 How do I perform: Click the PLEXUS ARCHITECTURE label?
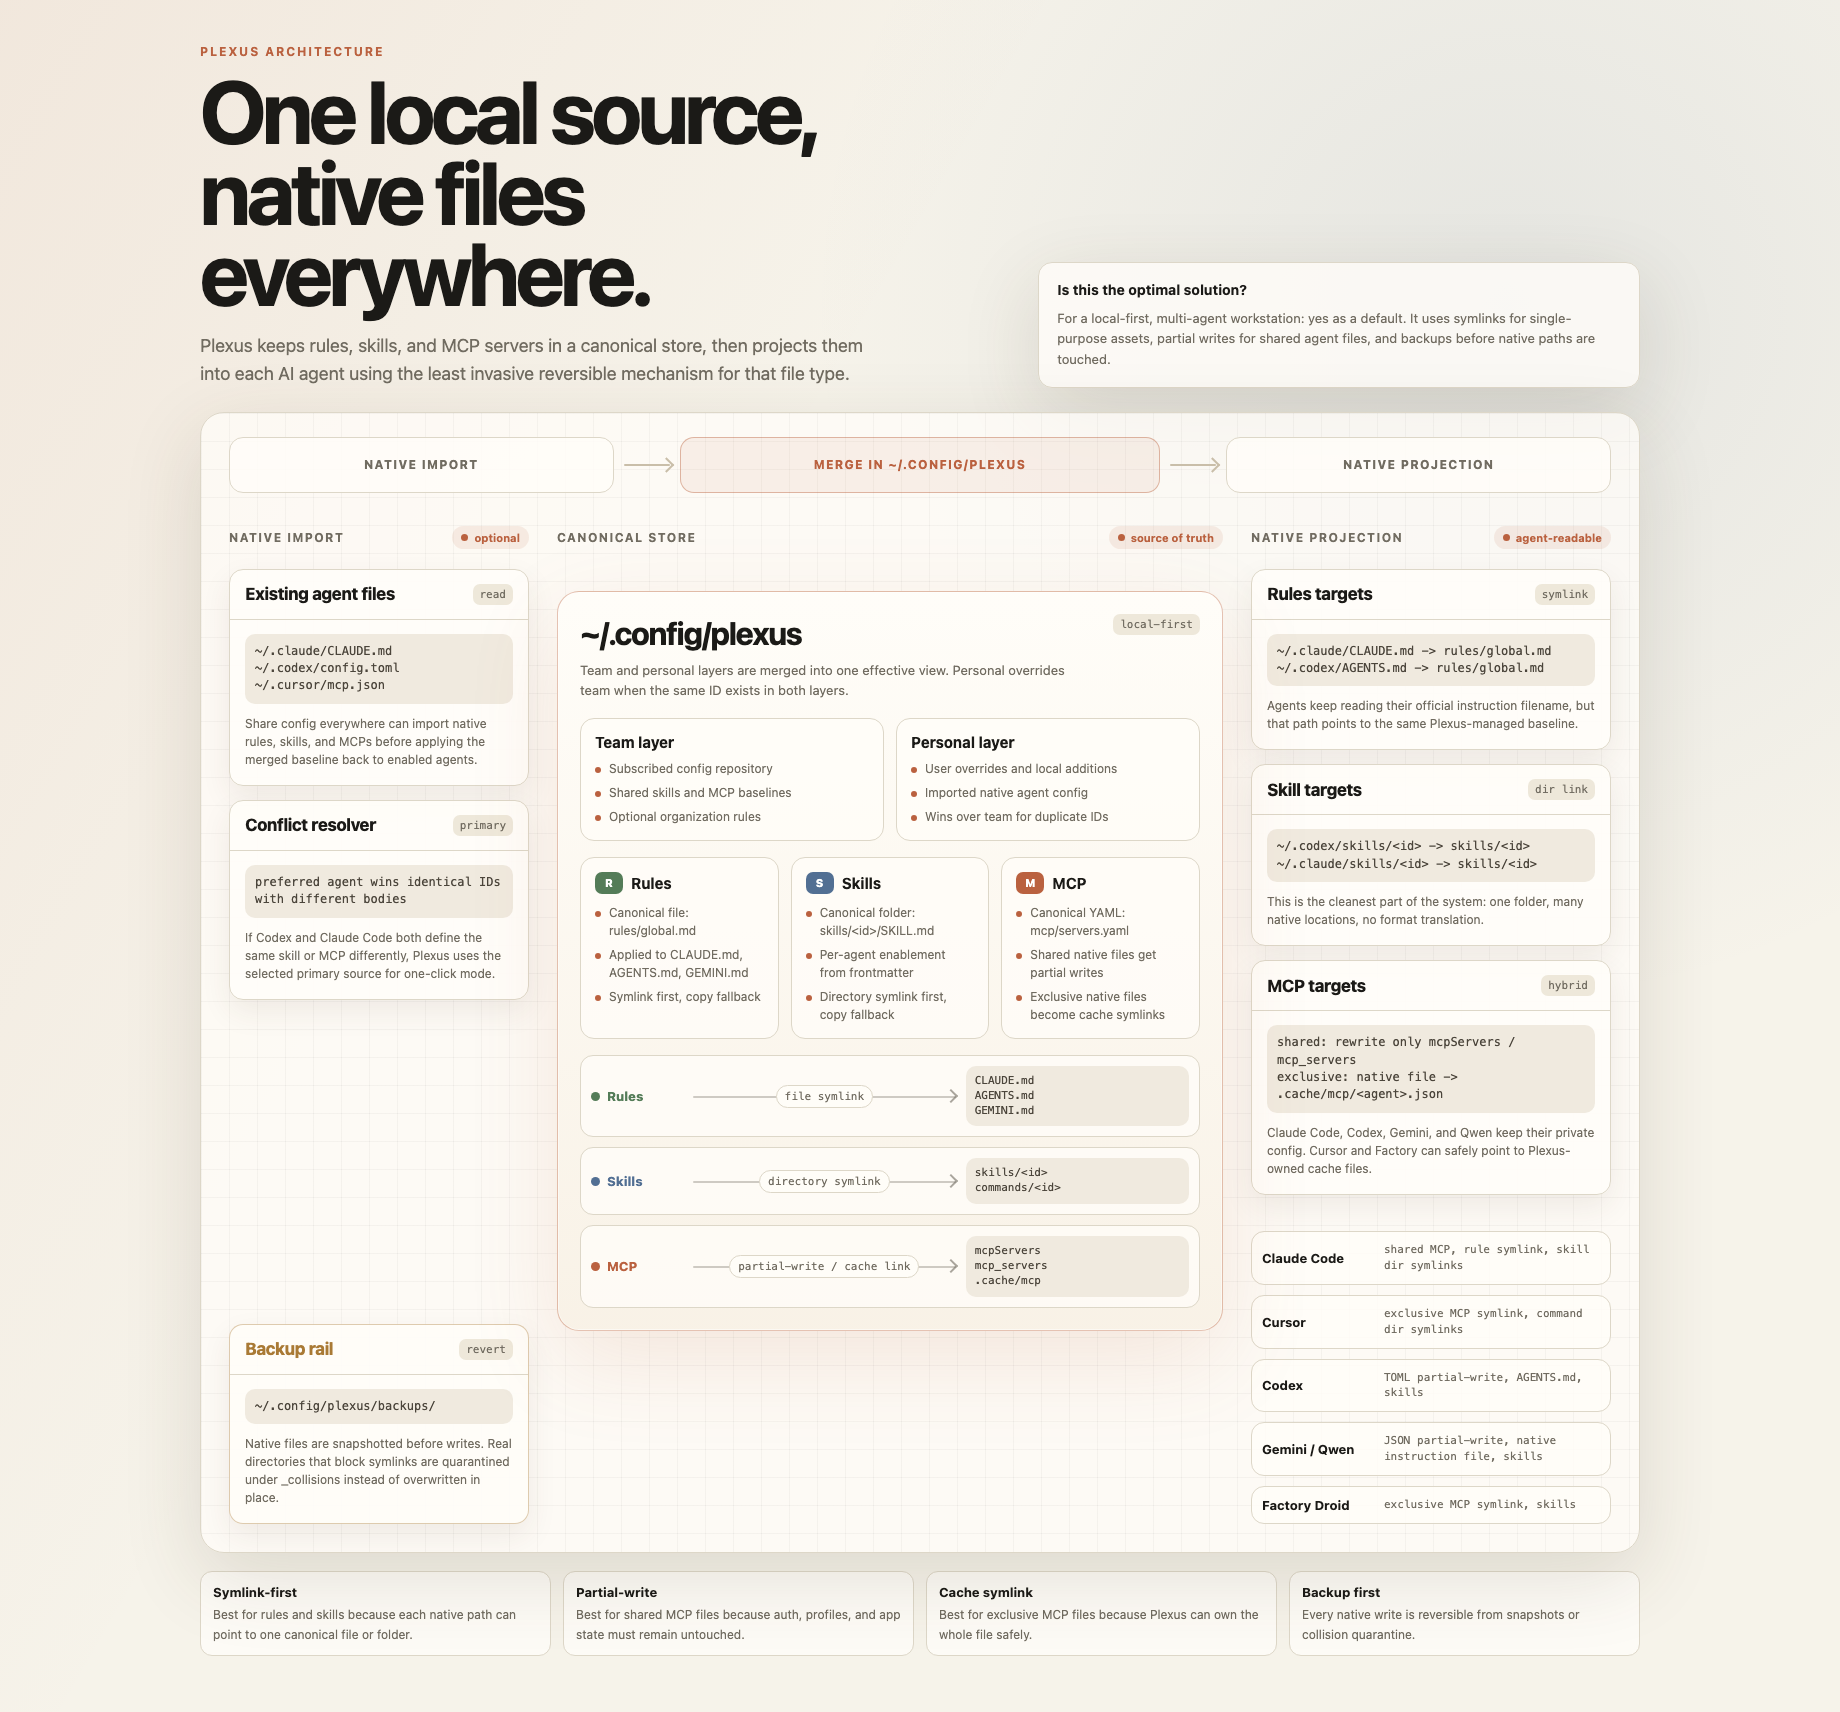[292, 52]
